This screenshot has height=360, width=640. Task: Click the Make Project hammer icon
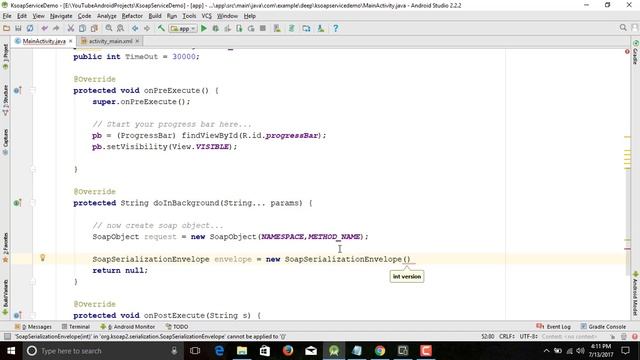coord(161,28)
